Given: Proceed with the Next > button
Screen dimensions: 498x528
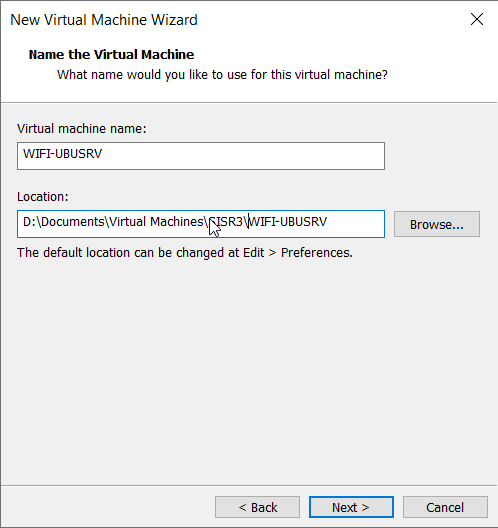Looking at the screenshot, I should tap(351, 507).
